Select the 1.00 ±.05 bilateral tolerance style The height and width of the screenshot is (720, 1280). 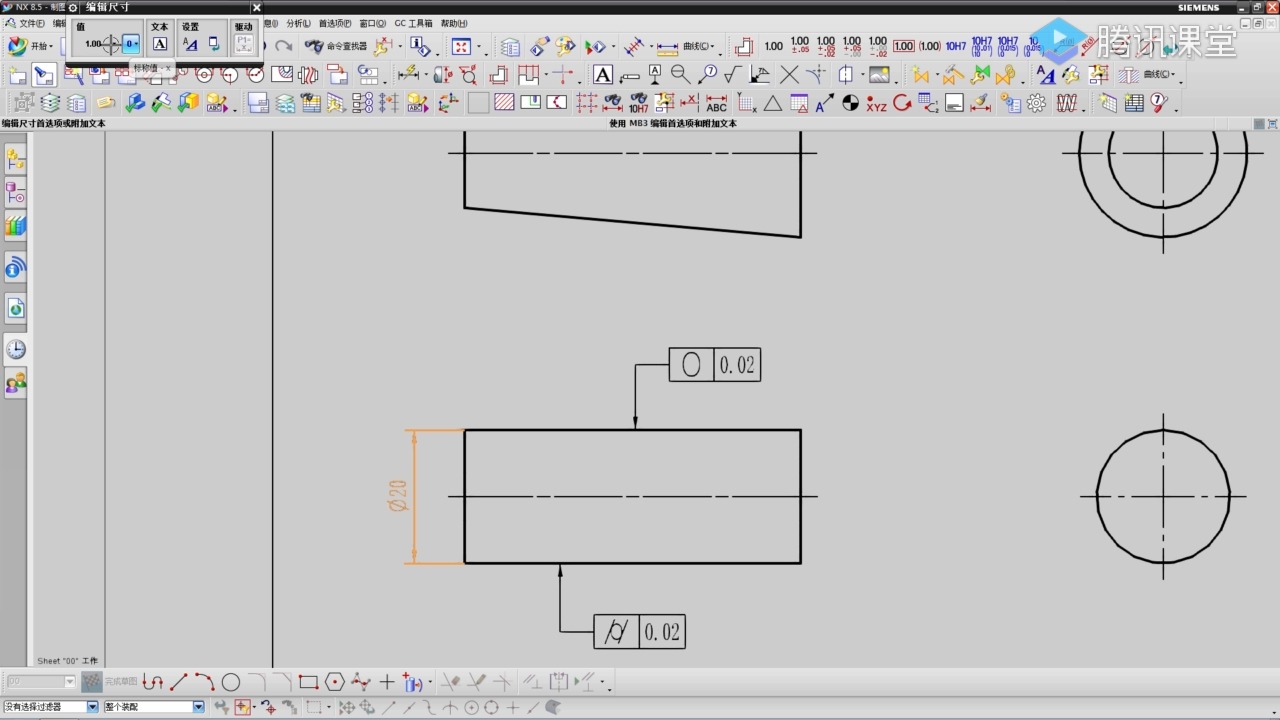point(800,46)
